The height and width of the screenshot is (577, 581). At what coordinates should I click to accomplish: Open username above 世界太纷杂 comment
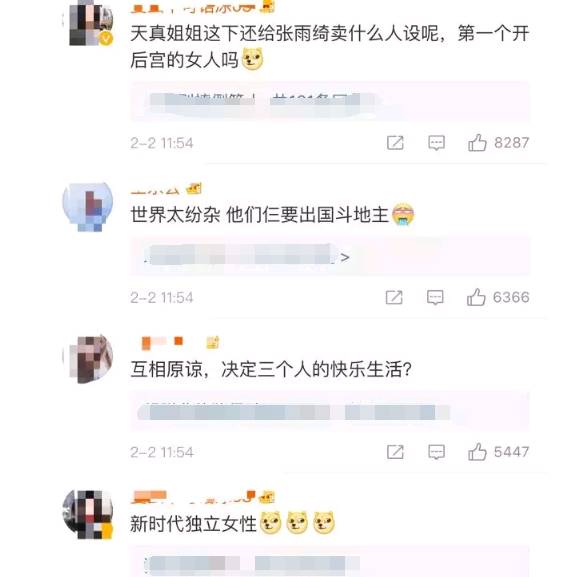coord(155,190)
